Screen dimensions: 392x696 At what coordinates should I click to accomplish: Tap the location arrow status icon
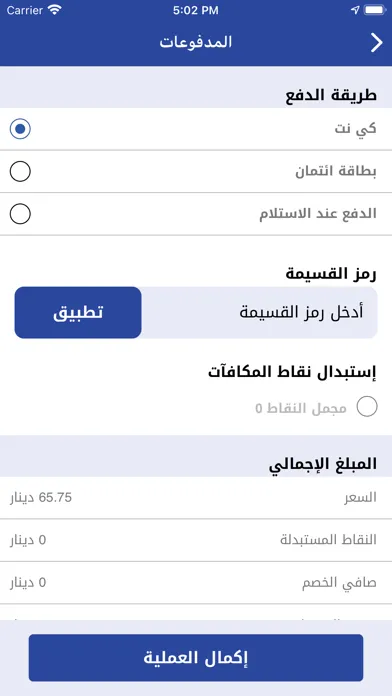355,10
